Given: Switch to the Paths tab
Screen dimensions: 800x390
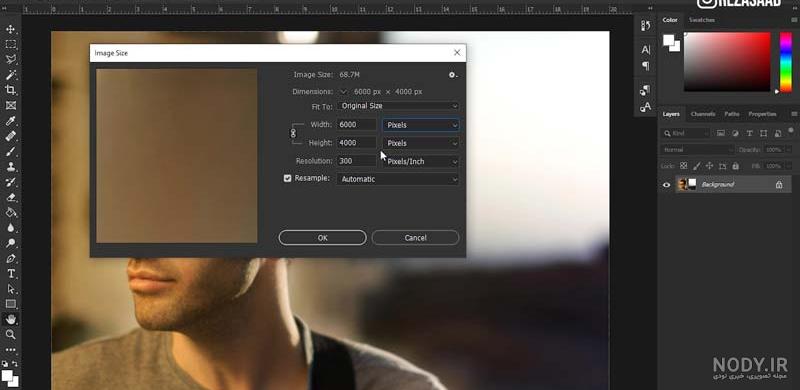Looking at the screenshot, I should click(x=732, y=114).
